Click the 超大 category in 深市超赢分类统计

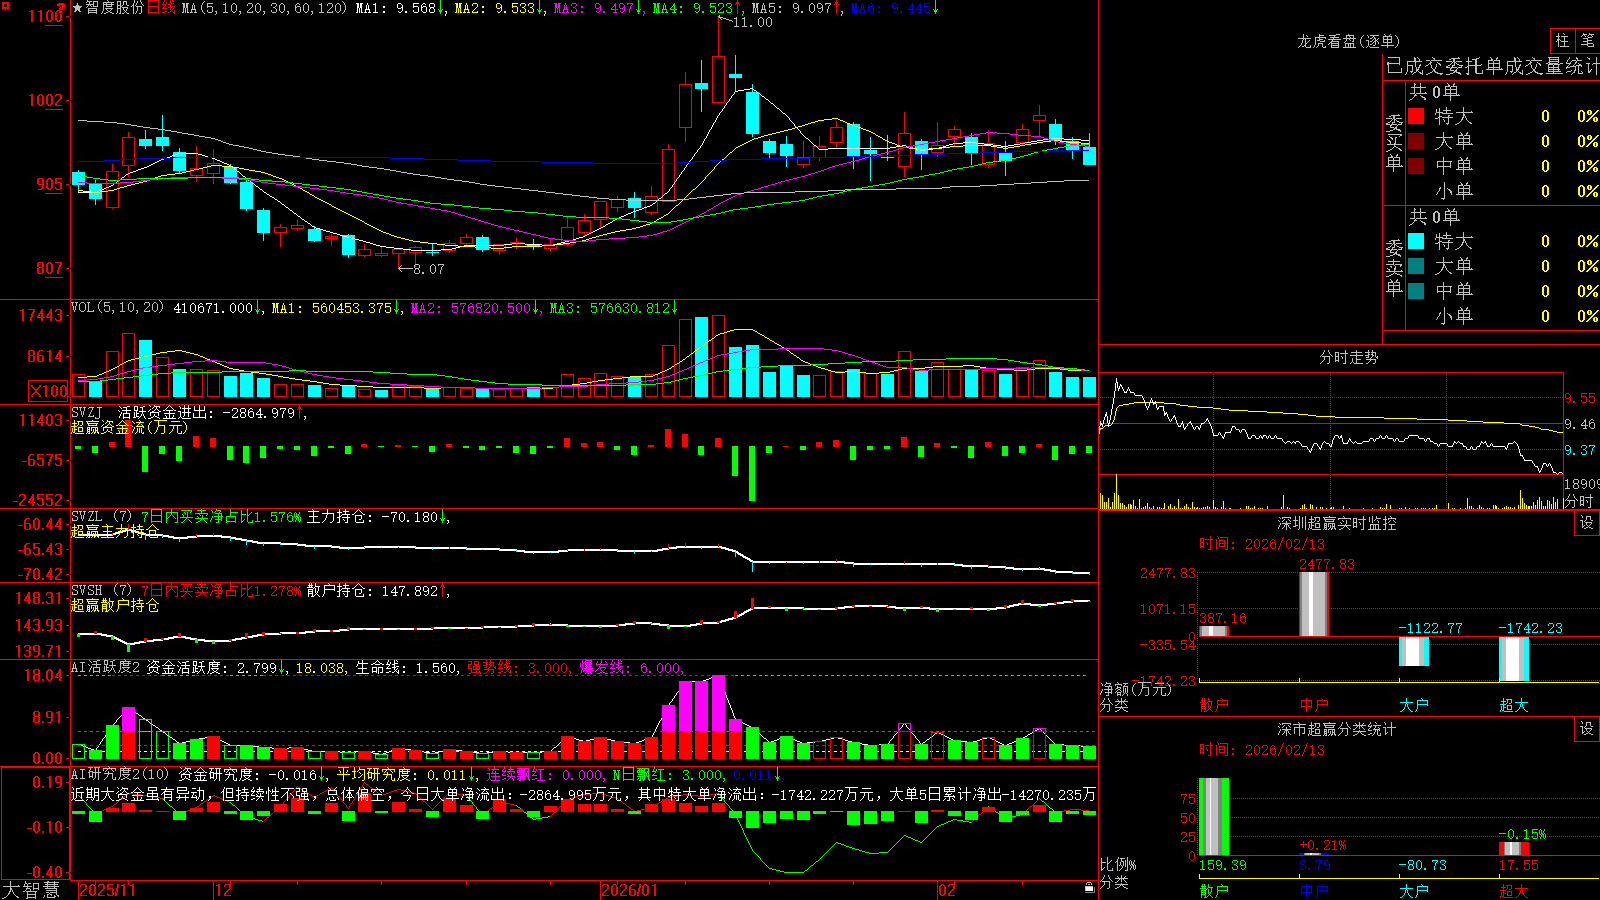1513,890
